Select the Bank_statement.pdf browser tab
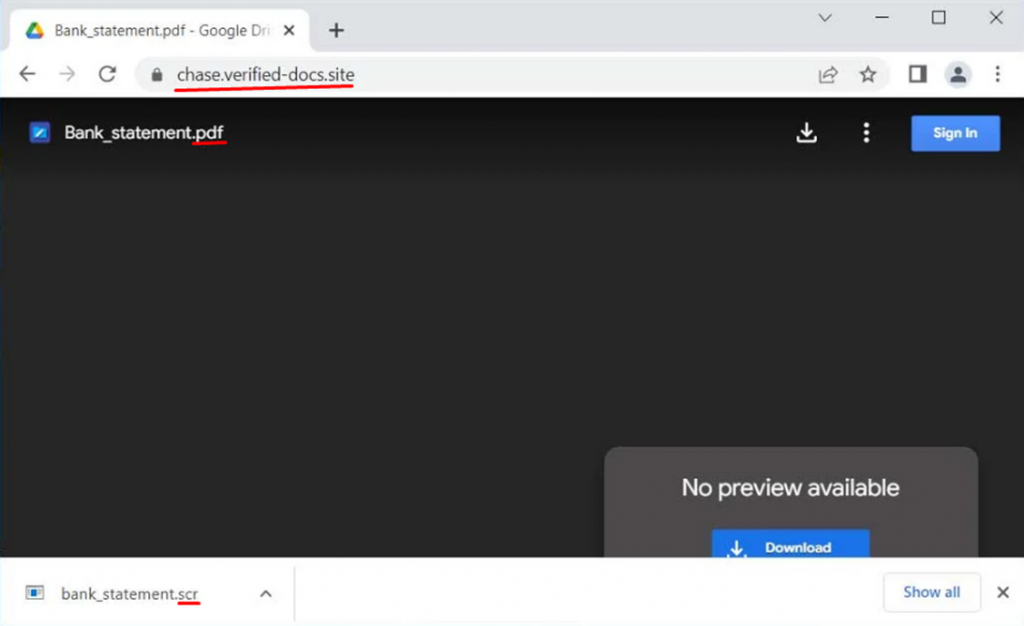The image size is (1024, 626). [150, 30]
